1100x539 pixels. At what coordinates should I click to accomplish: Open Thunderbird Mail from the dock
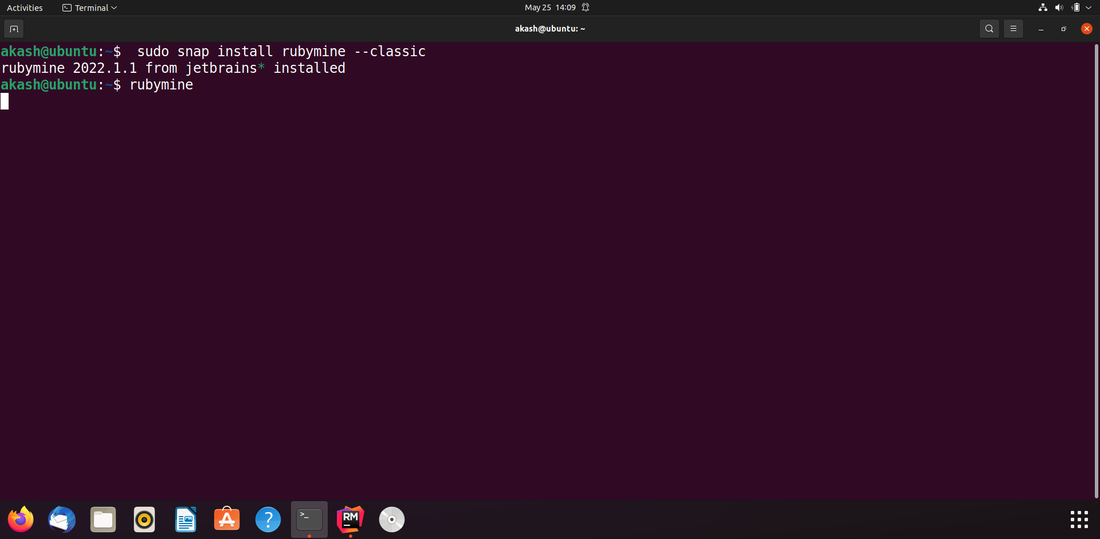click(x=62, y=519)
